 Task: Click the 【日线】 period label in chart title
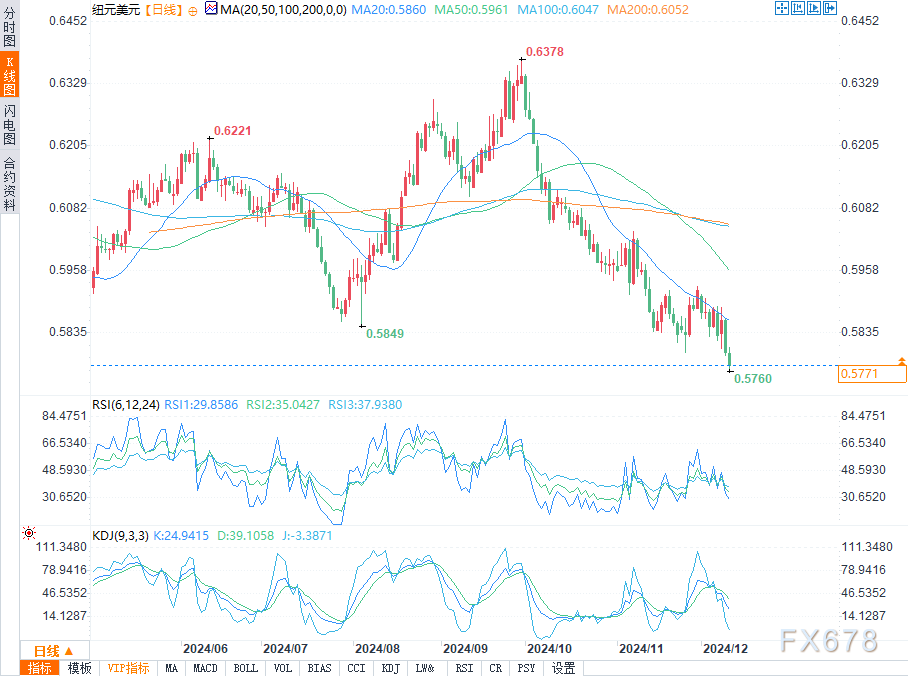tap(164, 10)
